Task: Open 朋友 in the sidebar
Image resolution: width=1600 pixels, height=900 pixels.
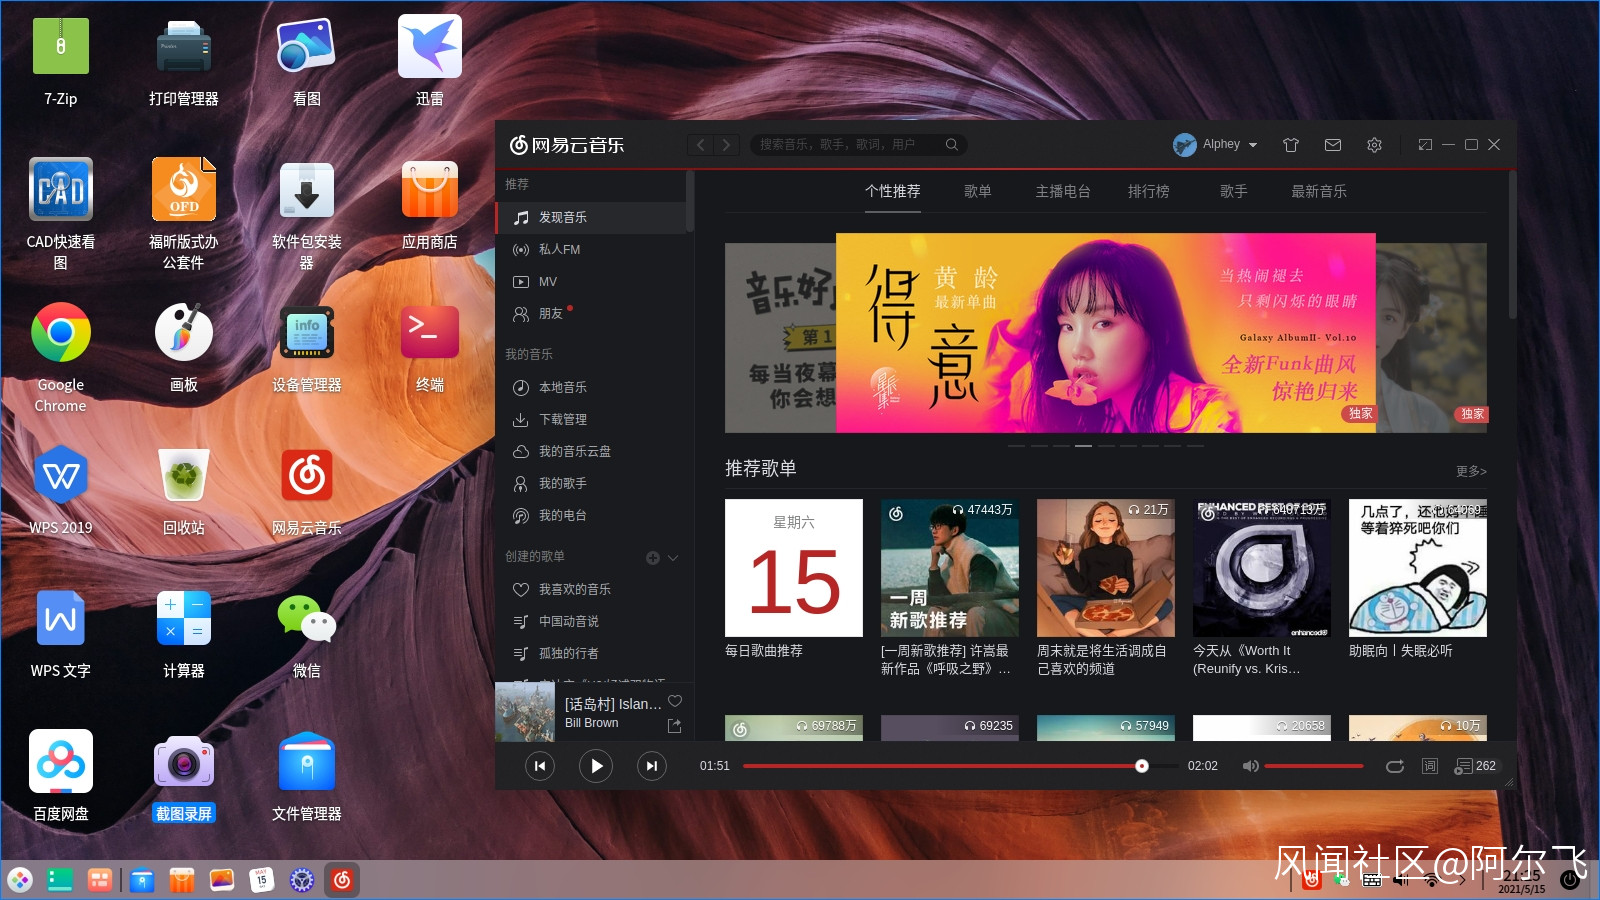Action: click(x=591, y=314)
